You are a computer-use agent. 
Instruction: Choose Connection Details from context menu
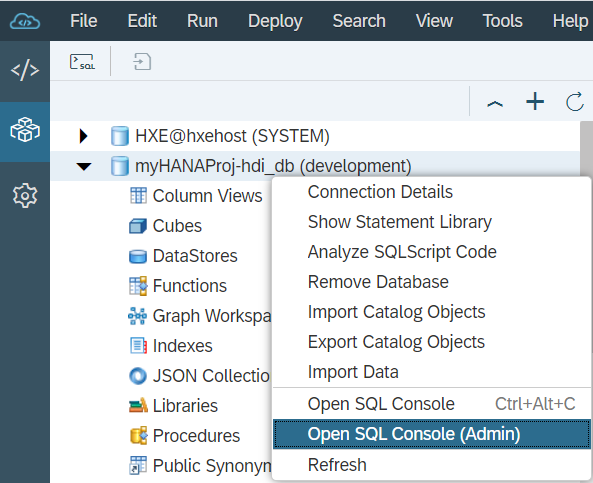click(x=380, y=192)
